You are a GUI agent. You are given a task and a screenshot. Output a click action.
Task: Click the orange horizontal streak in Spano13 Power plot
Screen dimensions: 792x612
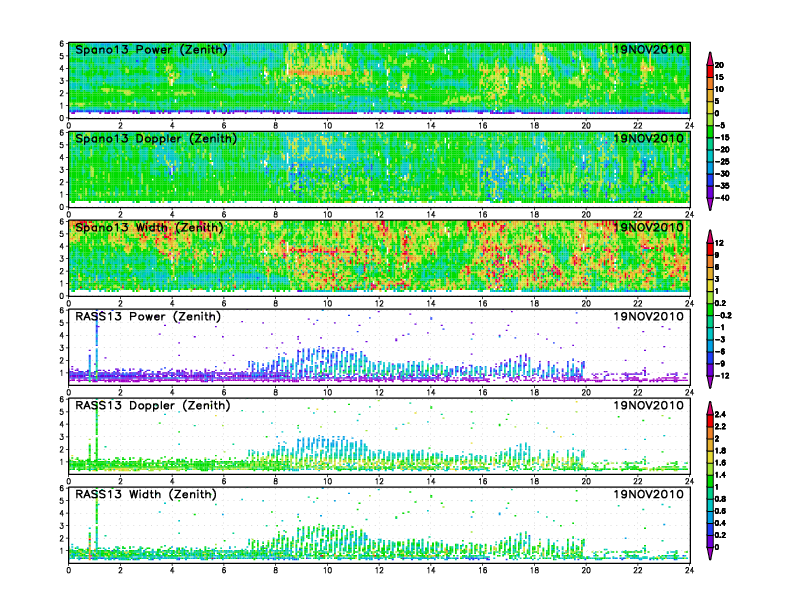tap(319, 73)
